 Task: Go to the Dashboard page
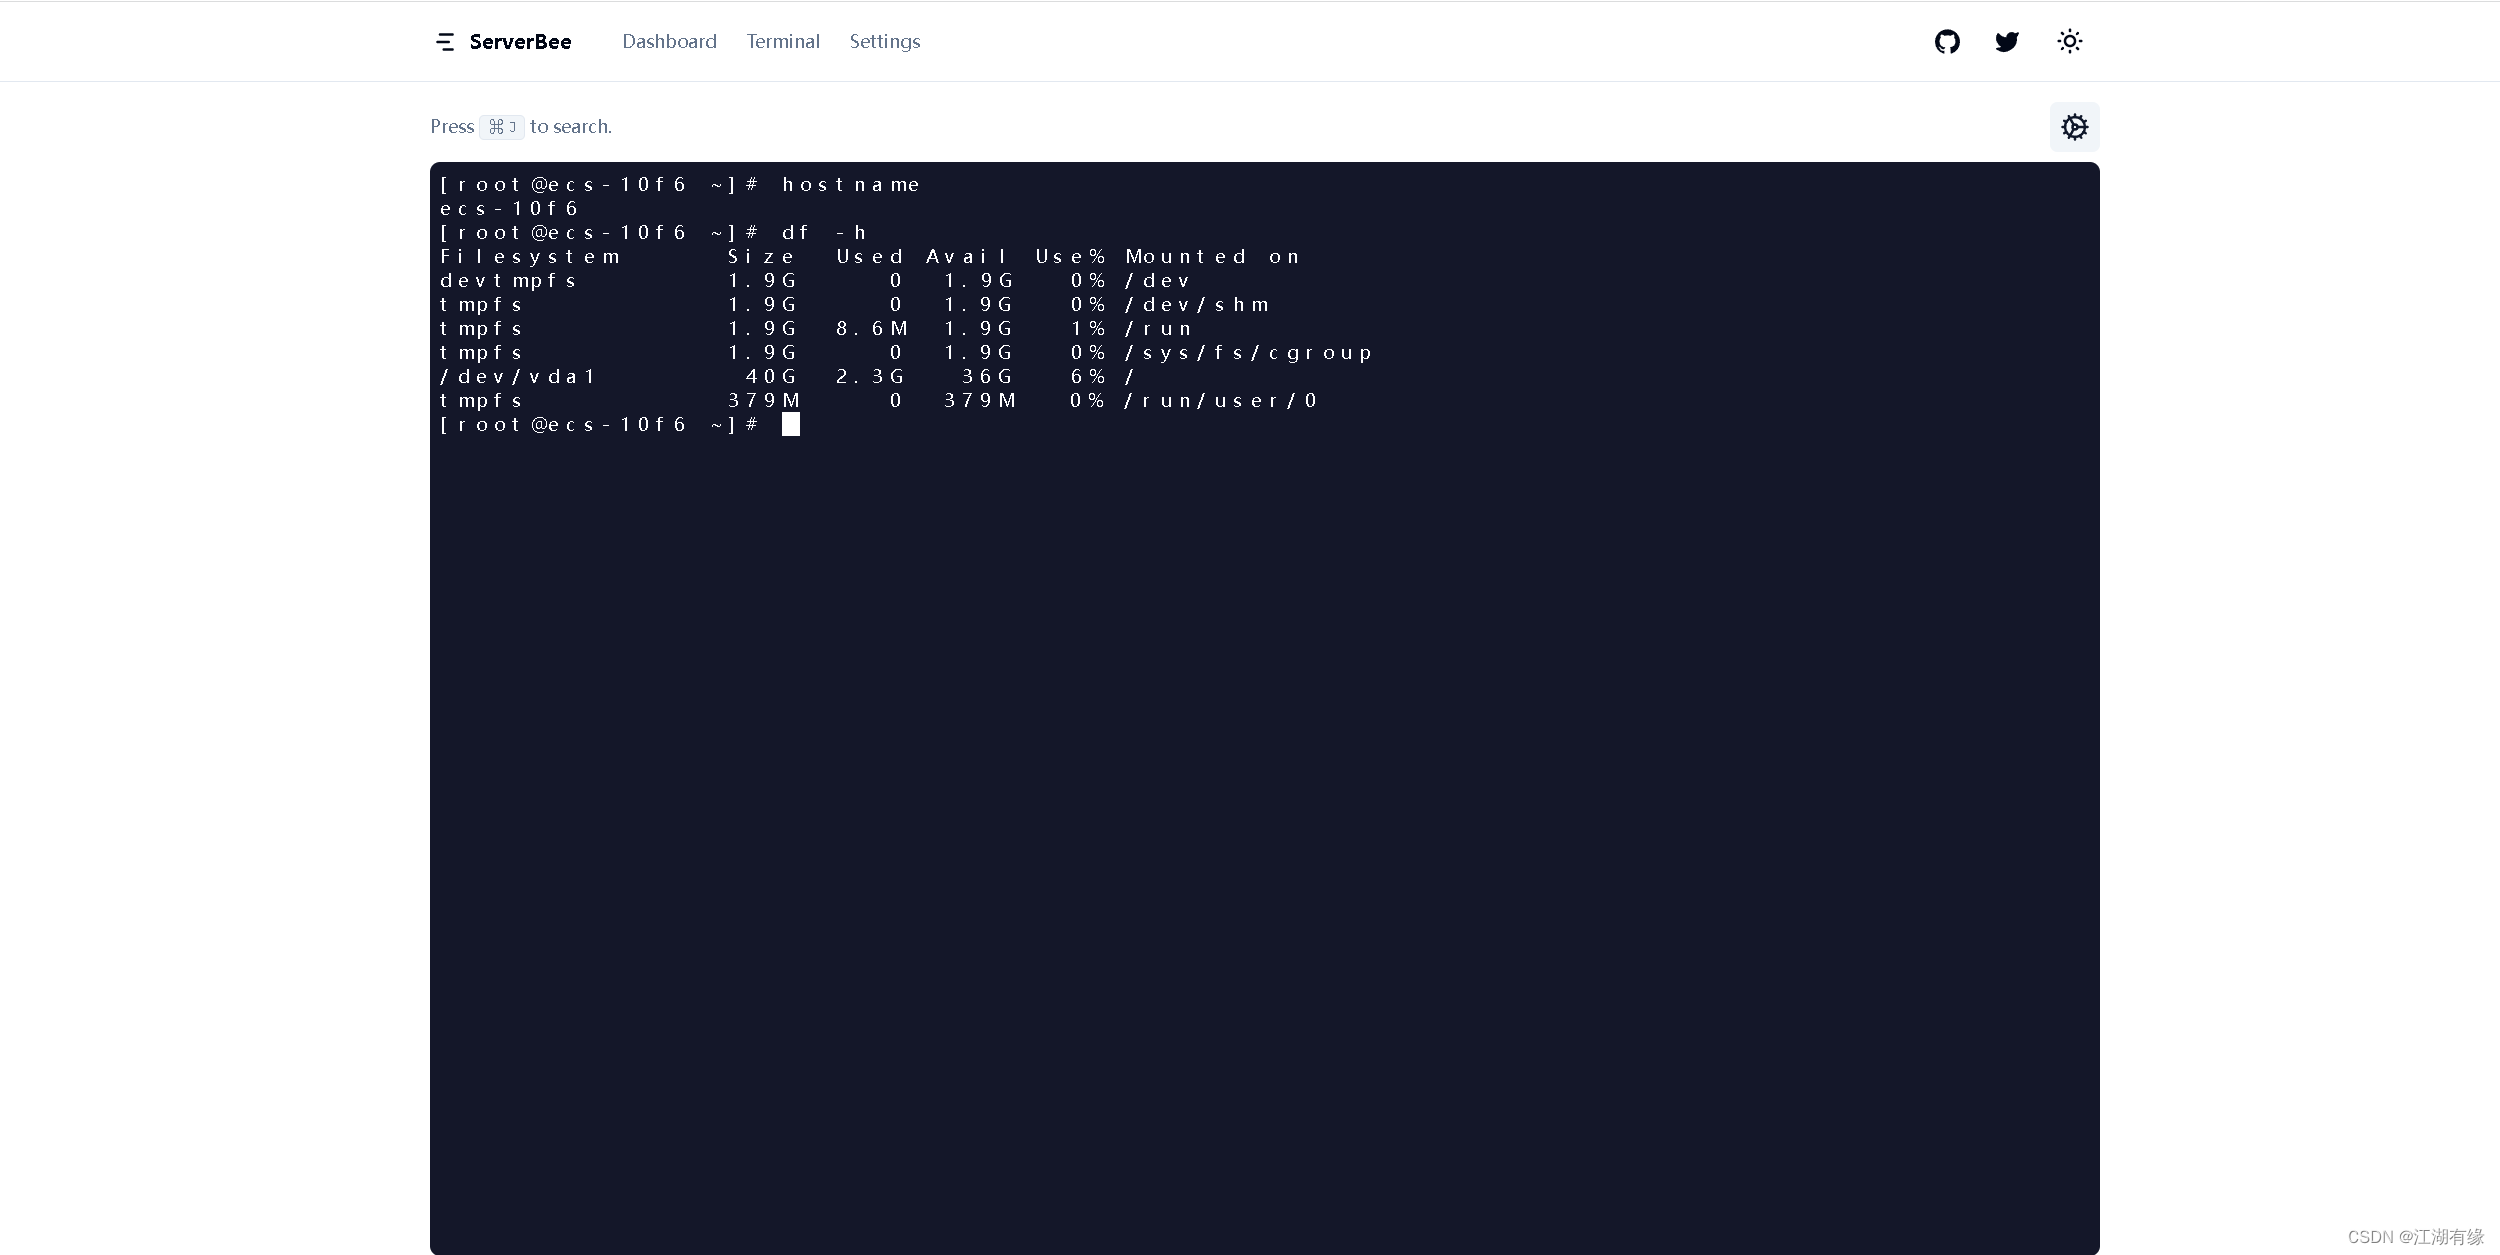pyautogui.click(x=669, y=42)
